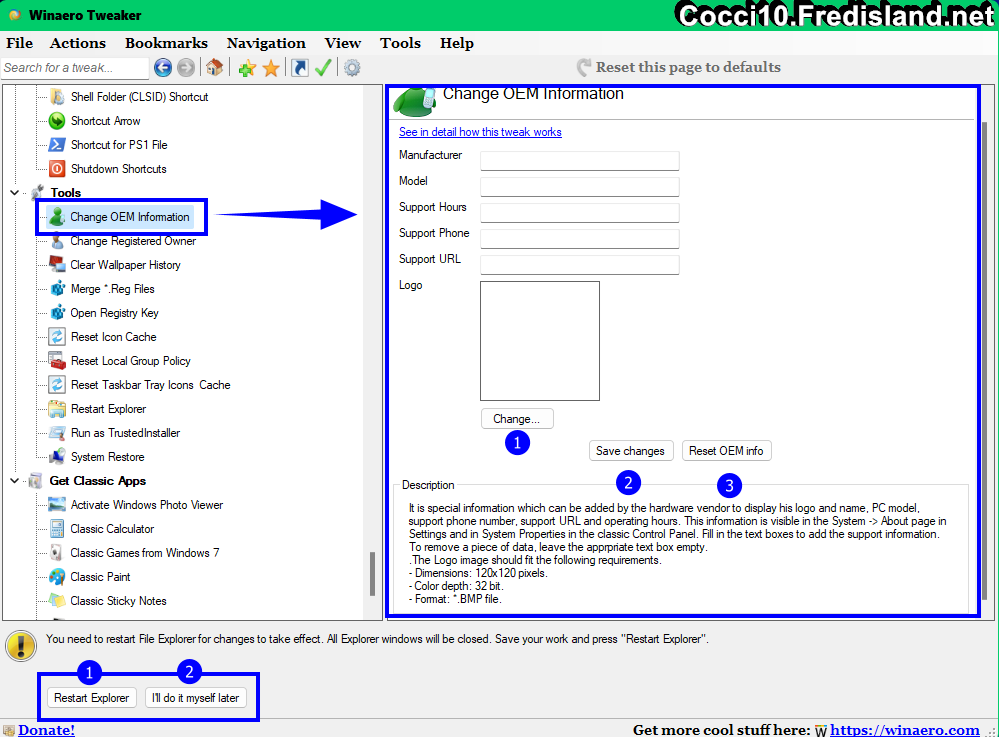999x737 pixels.
Task: Click the Support Phone text field
Action: (580, 239)
